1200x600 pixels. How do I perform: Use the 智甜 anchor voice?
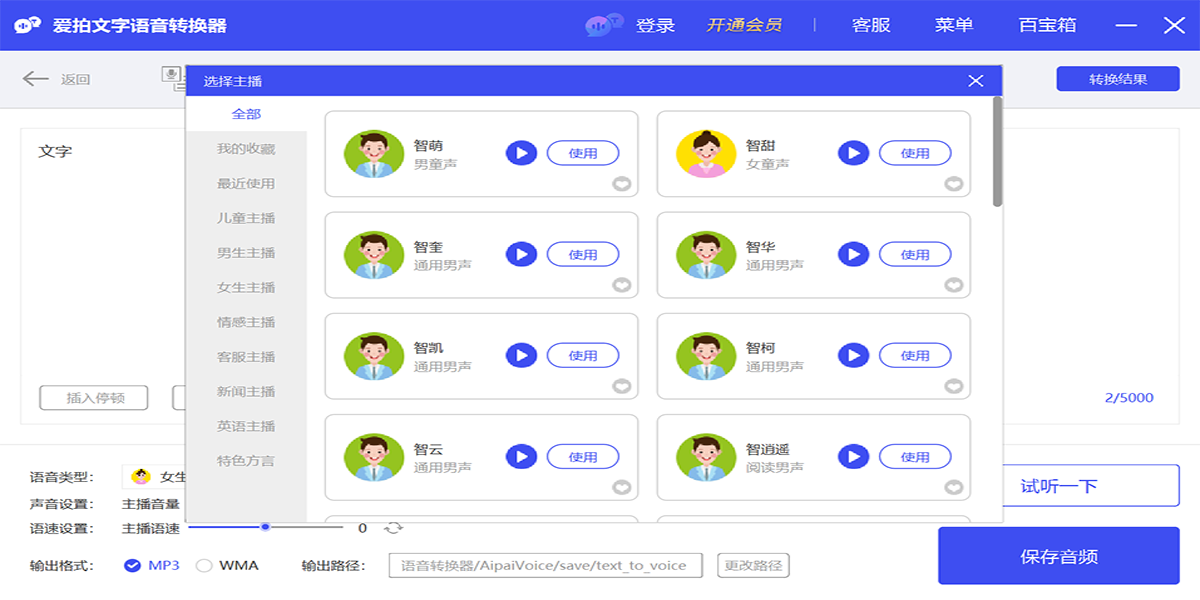915,153
